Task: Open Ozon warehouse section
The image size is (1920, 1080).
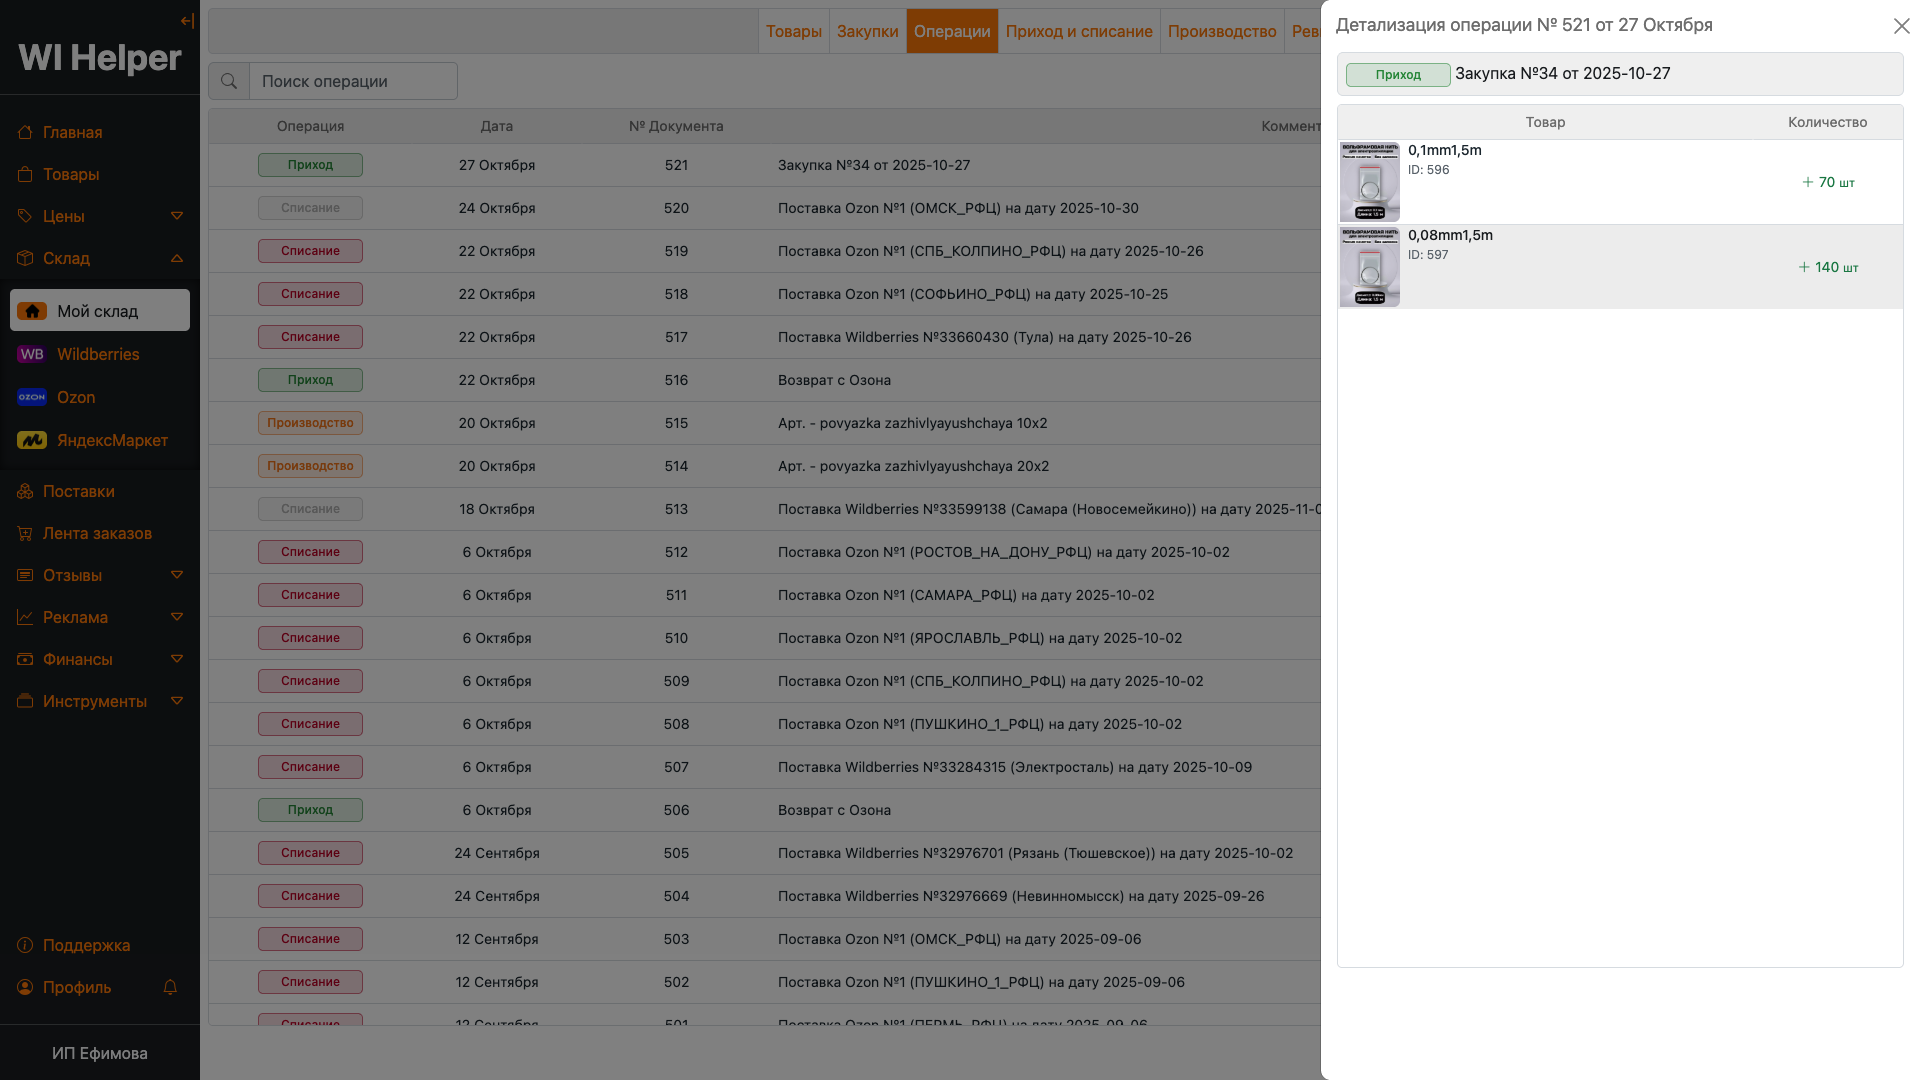Action: (x=76, y=397)
